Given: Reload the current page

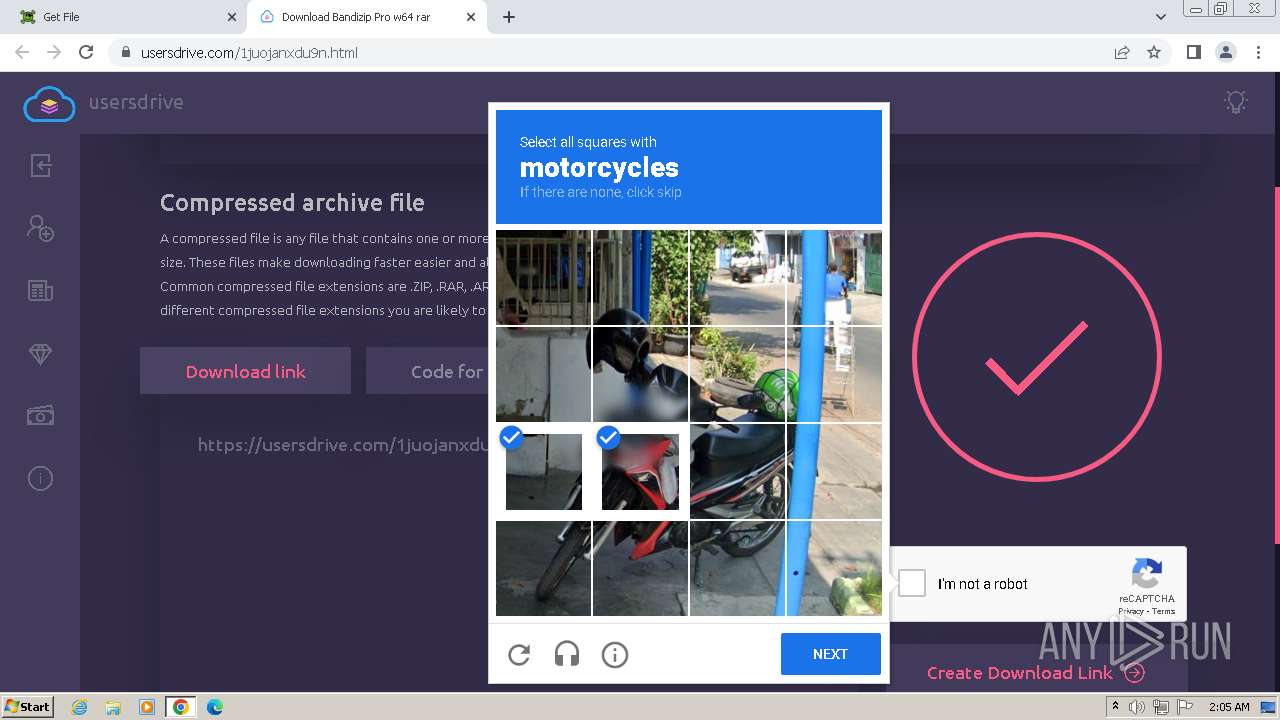Looking at the screenshot, I should 86,52.
